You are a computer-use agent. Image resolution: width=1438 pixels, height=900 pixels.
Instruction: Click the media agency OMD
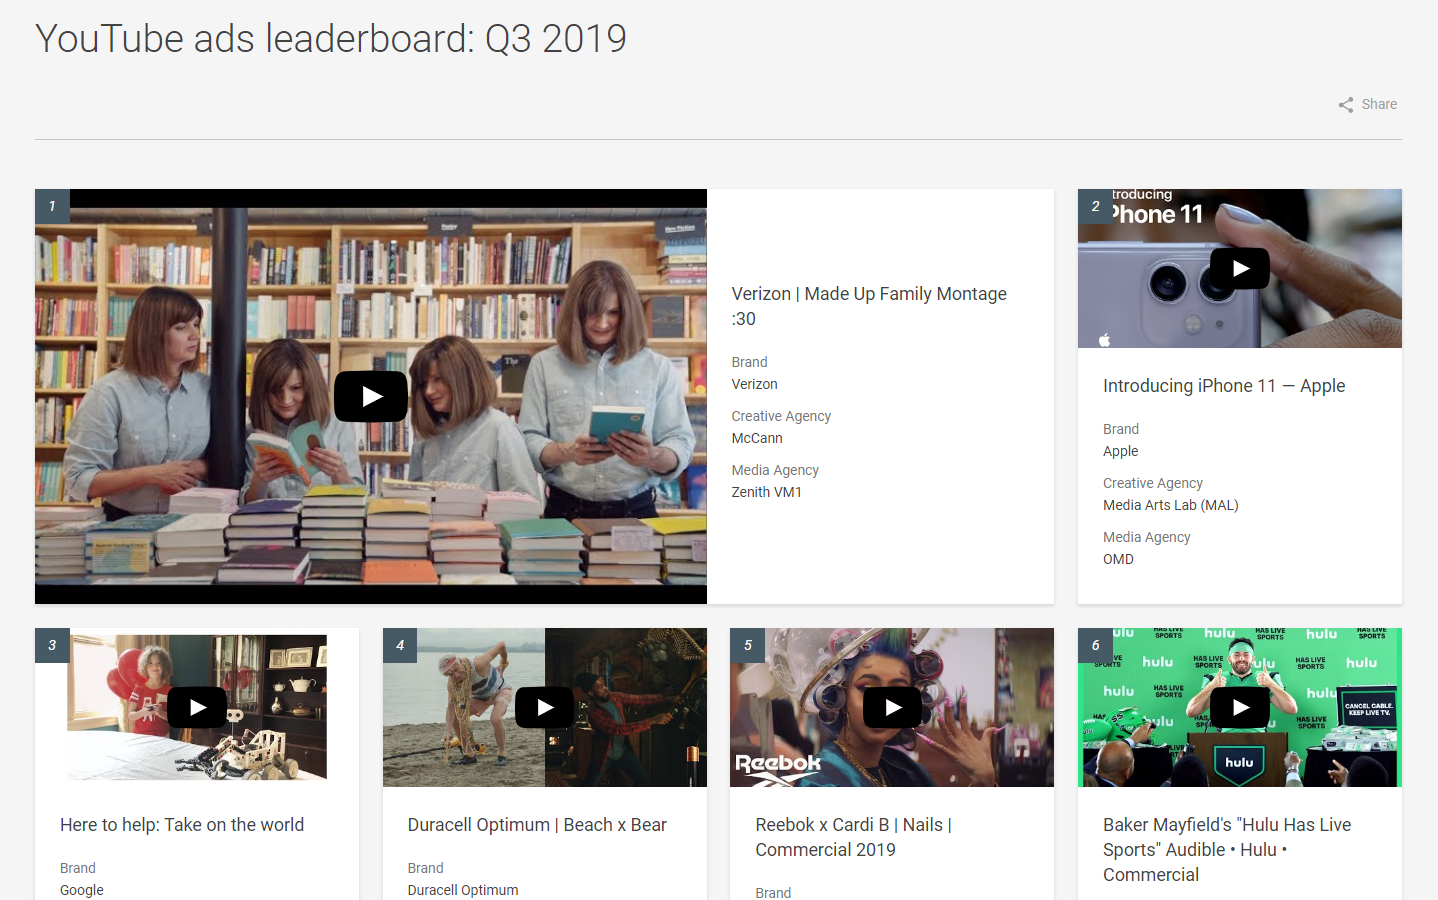click(x=1118, y=559)
